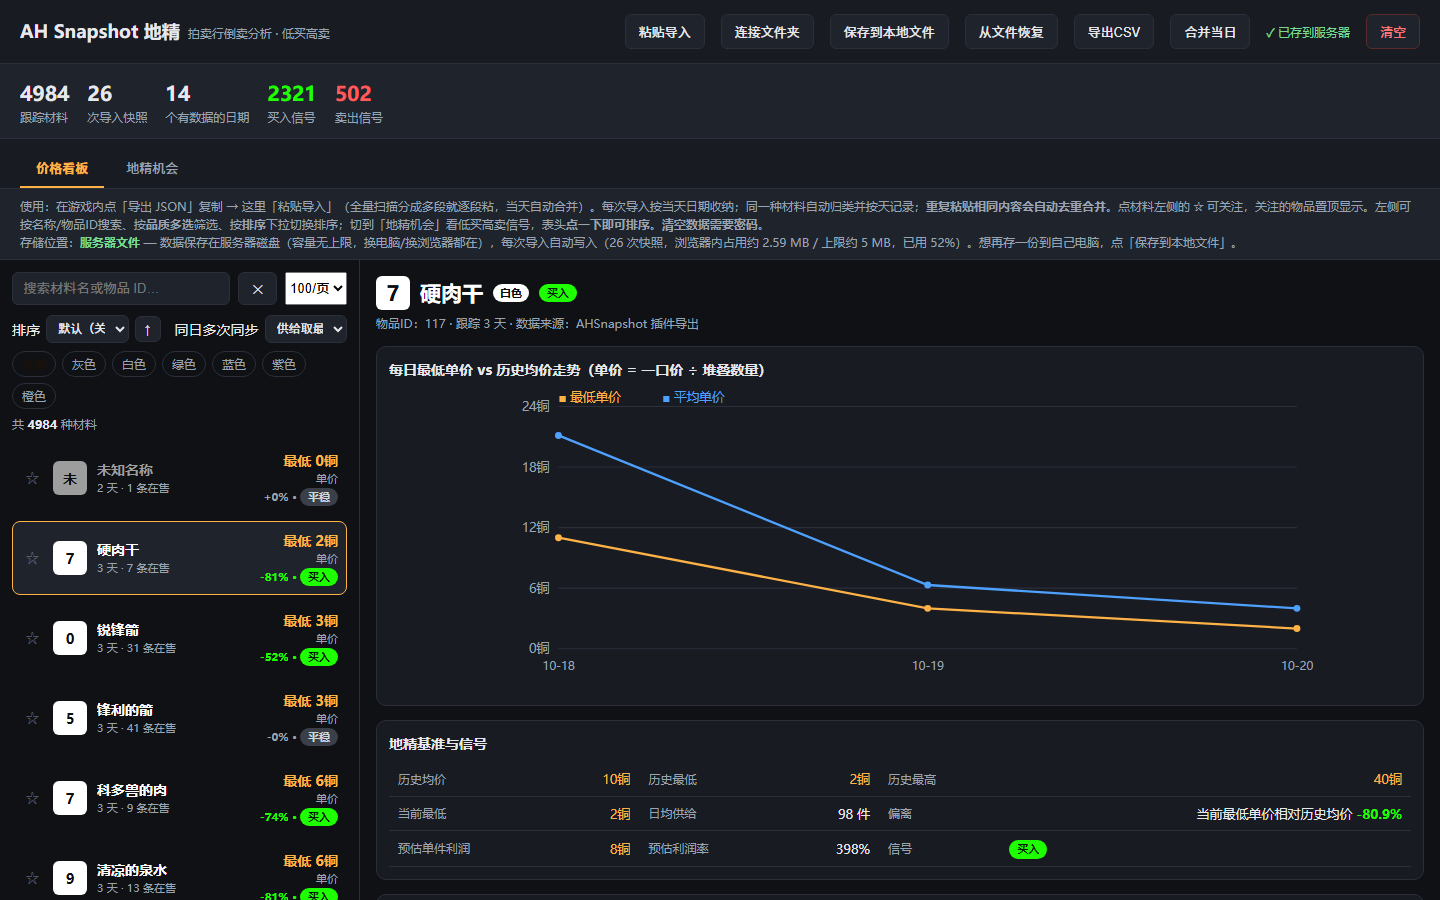Click the 合并当日 button
Screen dimensions: 1440x900
point(1210,32)
